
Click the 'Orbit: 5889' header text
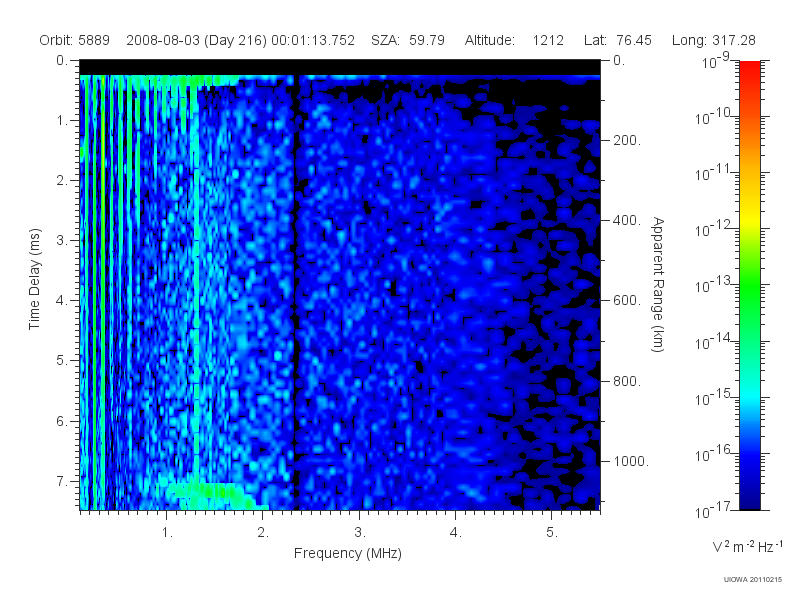point(74,40)
